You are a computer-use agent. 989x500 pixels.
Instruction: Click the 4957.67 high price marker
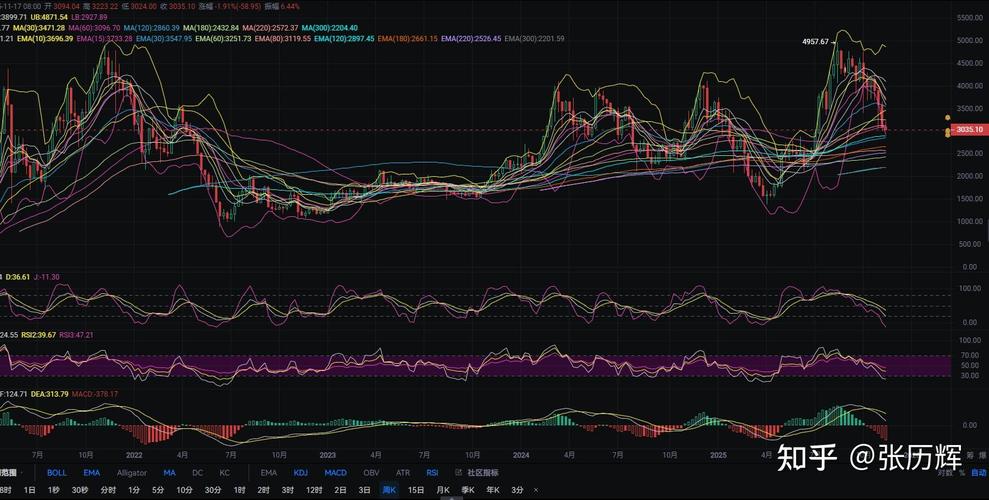[815, 42]
